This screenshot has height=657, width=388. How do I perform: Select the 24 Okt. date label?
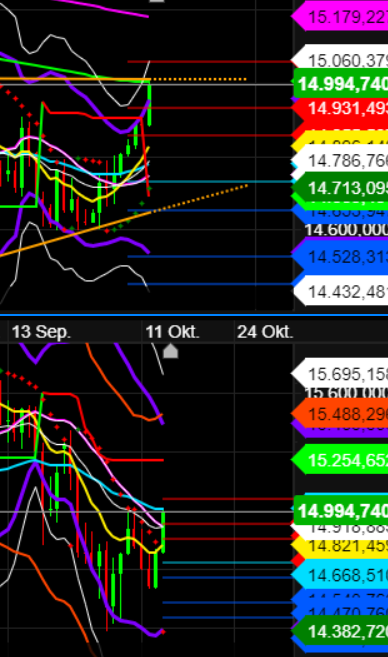click(265, 332)
